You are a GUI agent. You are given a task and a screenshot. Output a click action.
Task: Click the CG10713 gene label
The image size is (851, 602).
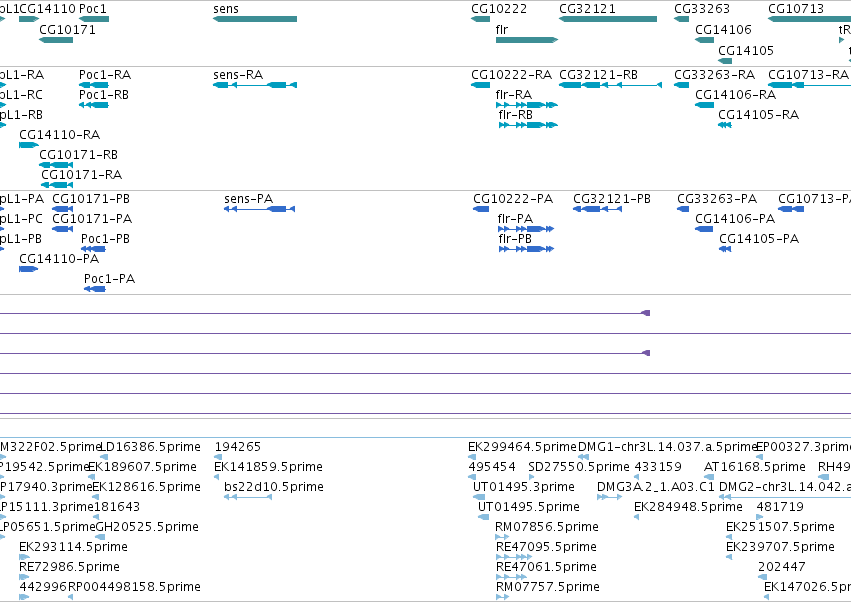796,9
